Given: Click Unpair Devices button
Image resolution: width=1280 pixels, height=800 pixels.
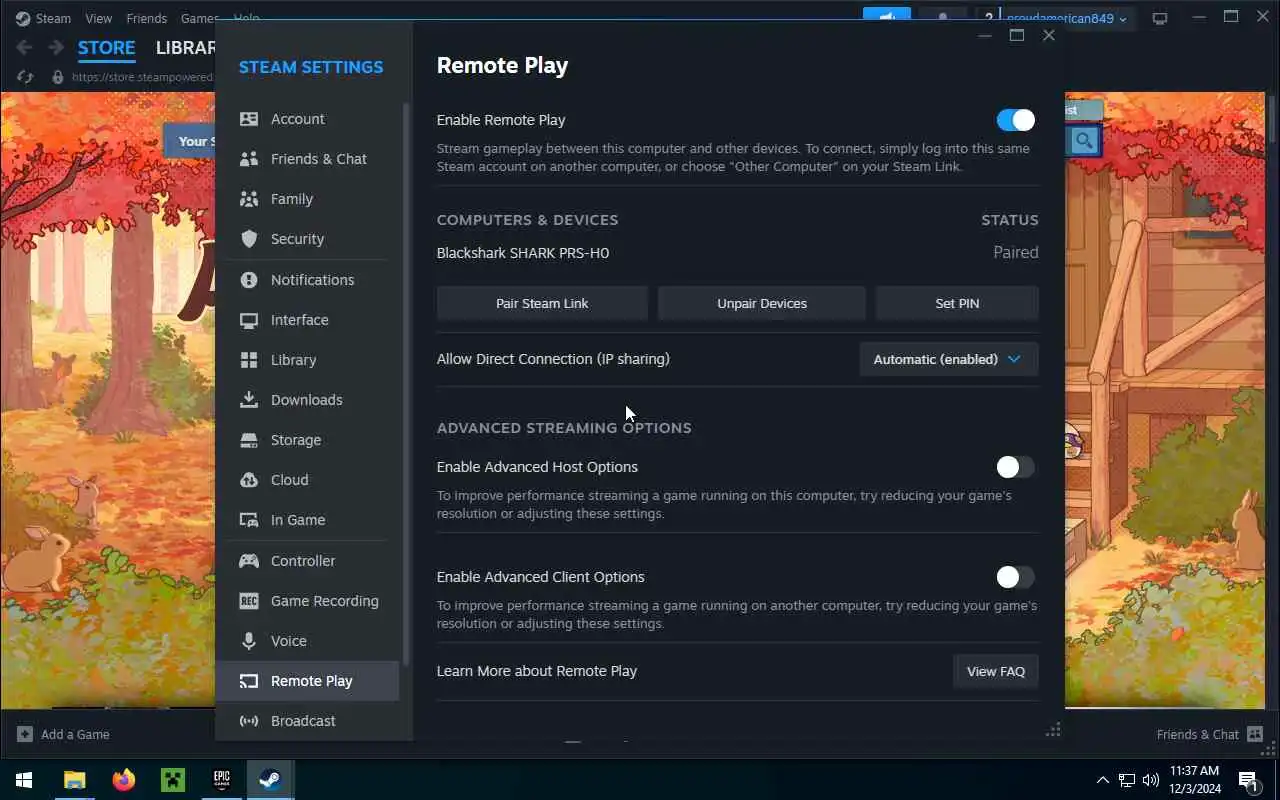Looking at the screenshot, I should coord(762,303).
